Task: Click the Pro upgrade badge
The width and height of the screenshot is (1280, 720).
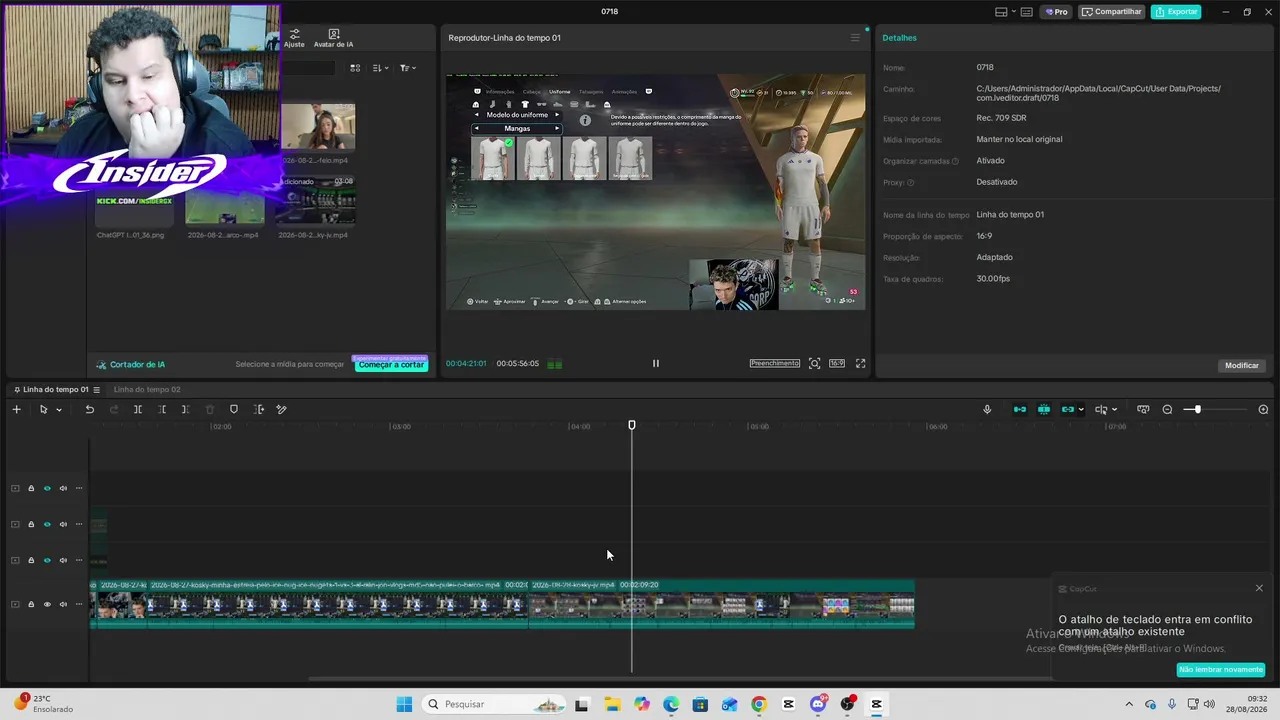Action: (x=1056, y=12)
